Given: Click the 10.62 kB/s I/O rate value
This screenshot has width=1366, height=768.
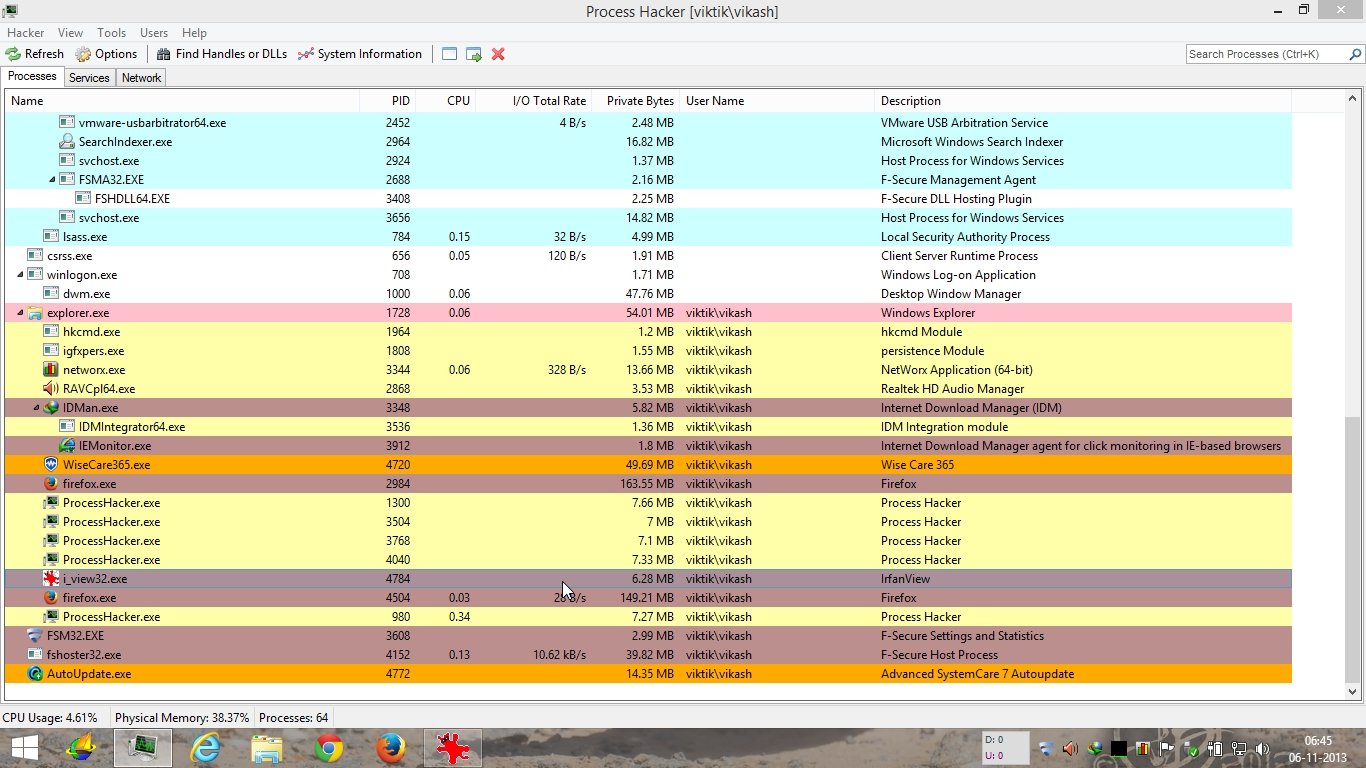Looking at the screenshot, I should point(559,655).
